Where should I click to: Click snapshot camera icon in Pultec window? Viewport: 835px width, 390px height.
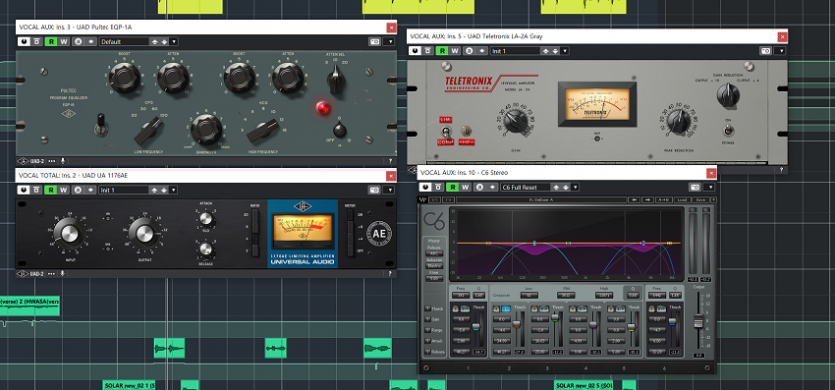click(375, 42)
